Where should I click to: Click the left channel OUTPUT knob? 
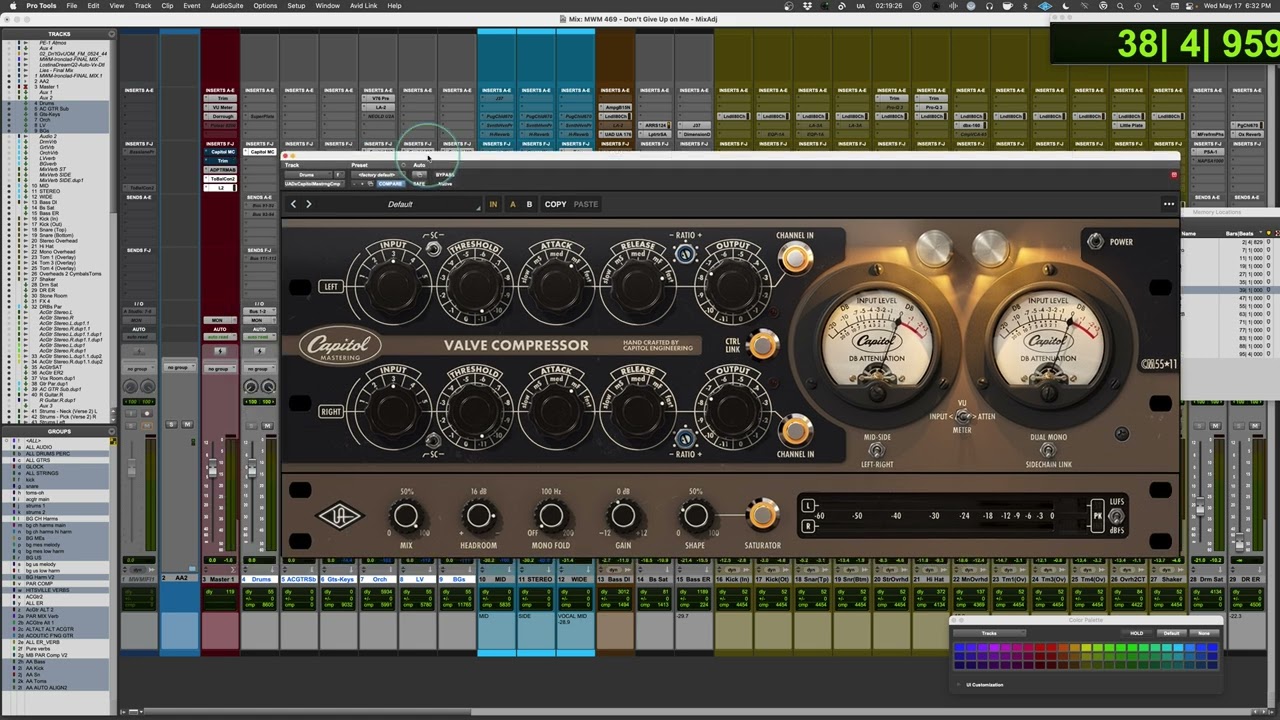[x=732, y=286]
